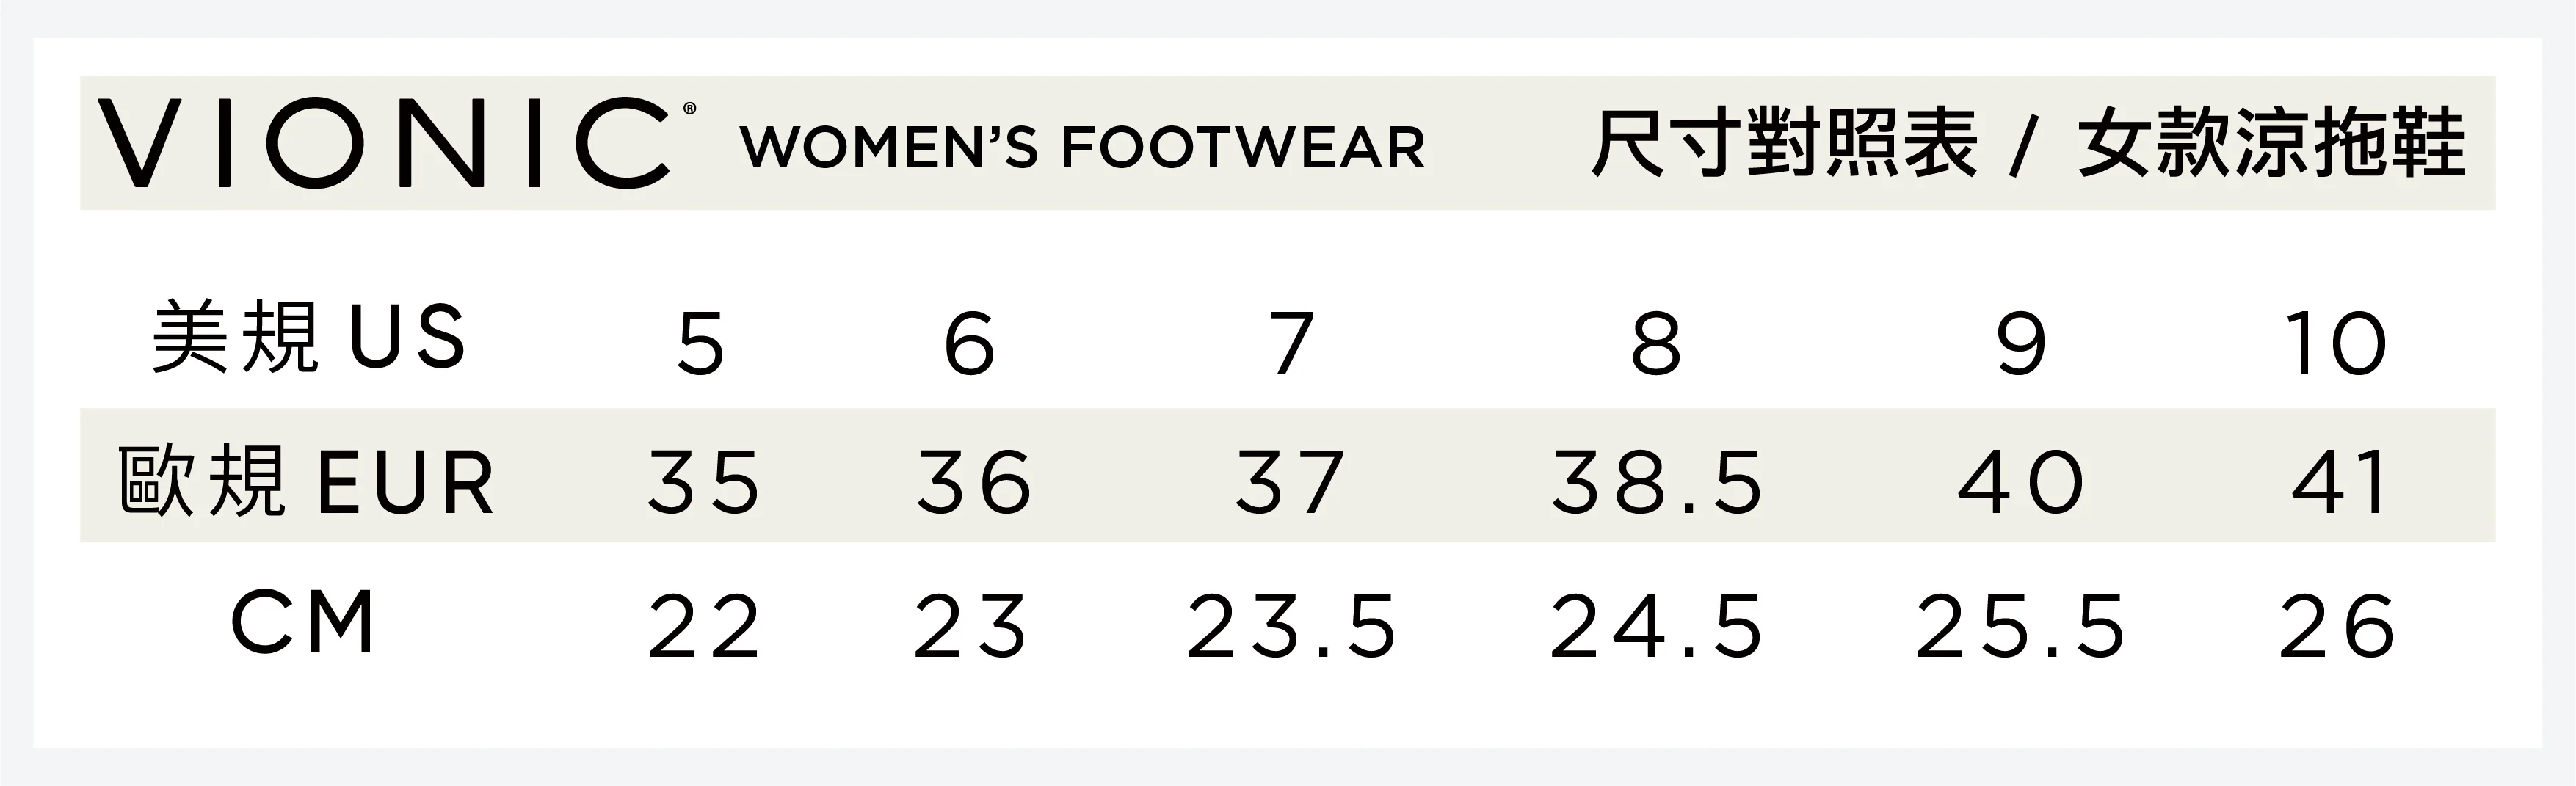Click US size 5 cell

click(x=700, y=344)
